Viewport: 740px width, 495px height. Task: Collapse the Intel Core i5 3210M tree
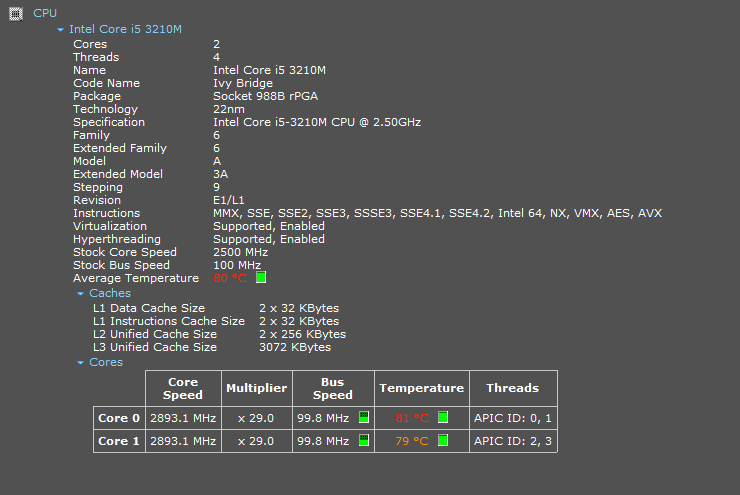(60, 30)
